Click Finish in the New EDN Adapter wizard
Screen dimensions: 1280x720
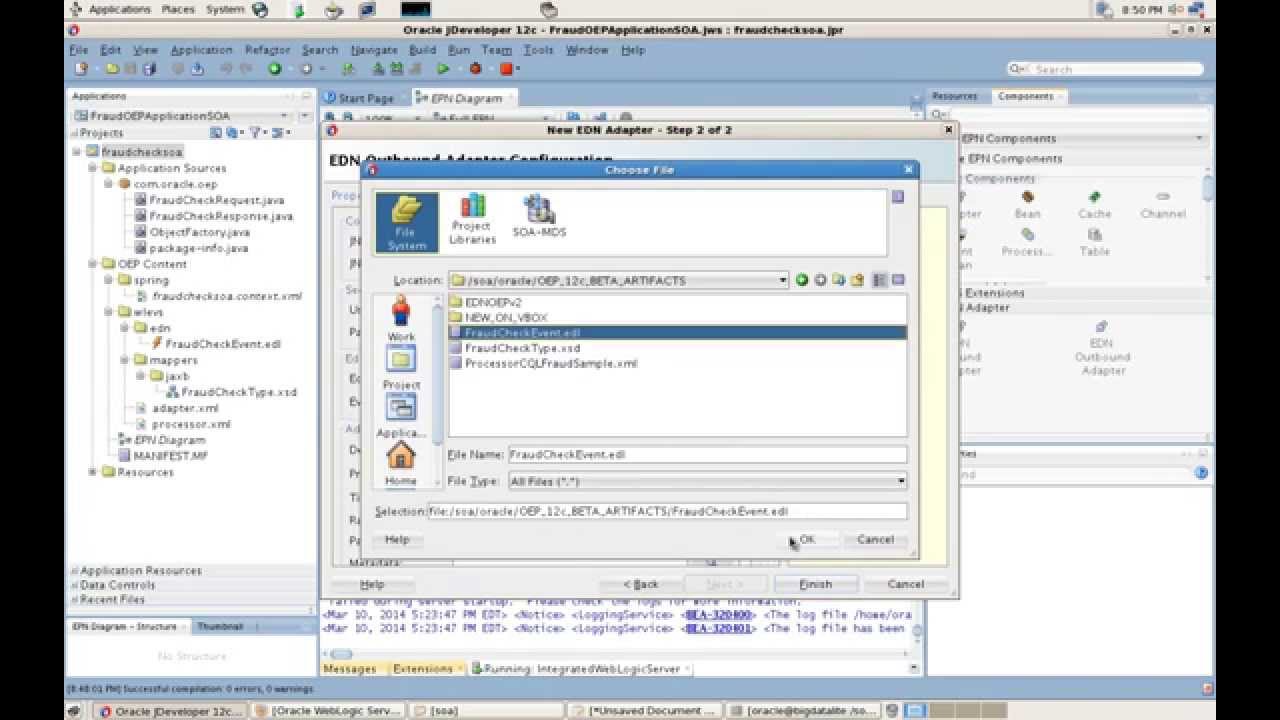pyautogui.click(x=816, y=584)
